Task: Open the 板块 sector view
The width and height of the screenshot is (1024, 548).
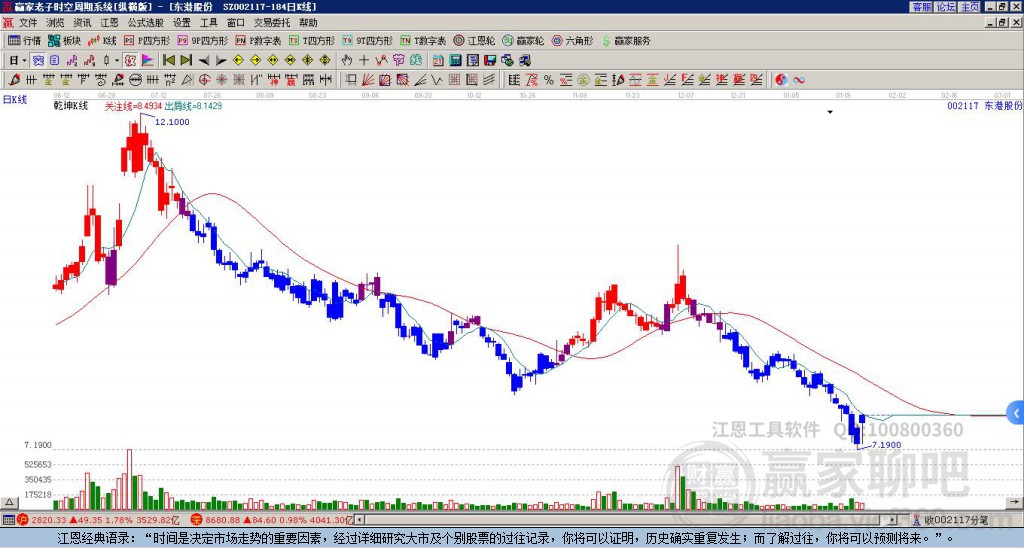Action: 65,40
